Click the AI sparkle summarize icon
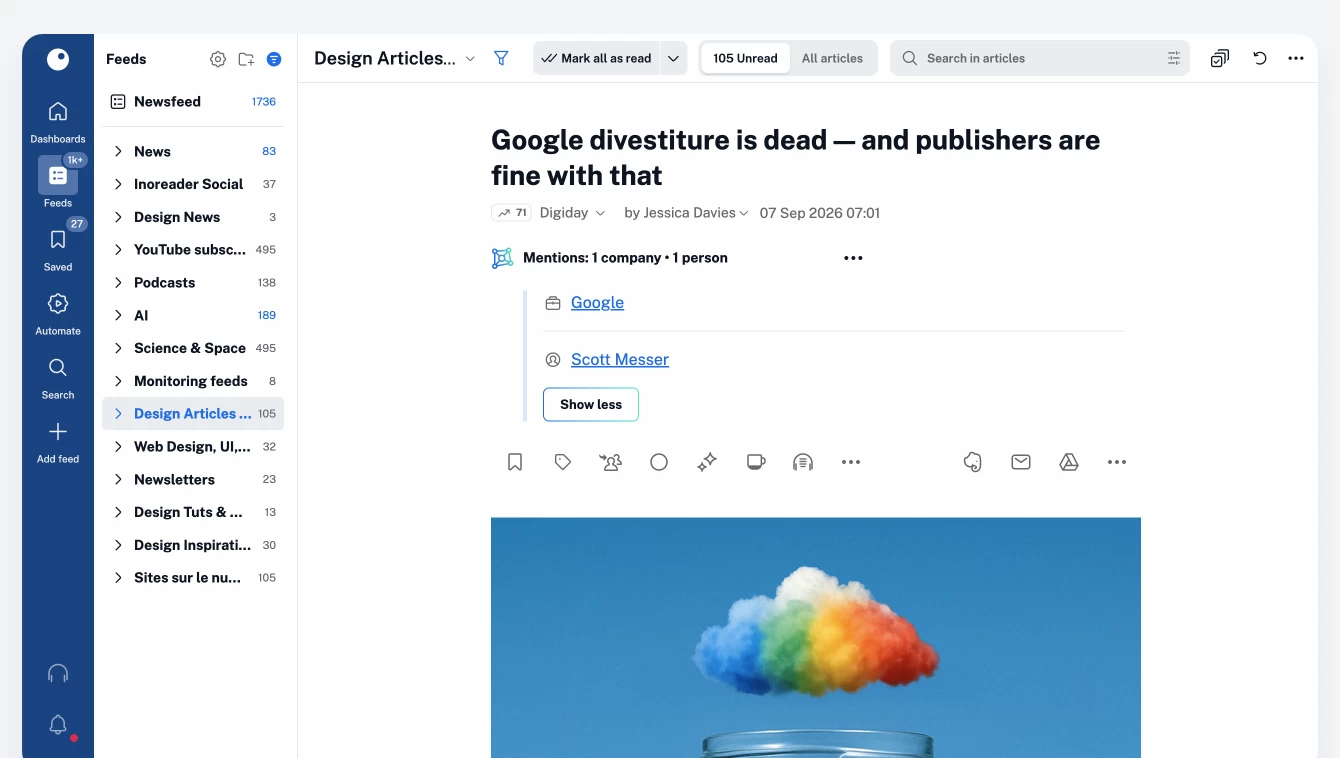The width and height of the screenshot is (1340, 758). [x=707, y=462]
